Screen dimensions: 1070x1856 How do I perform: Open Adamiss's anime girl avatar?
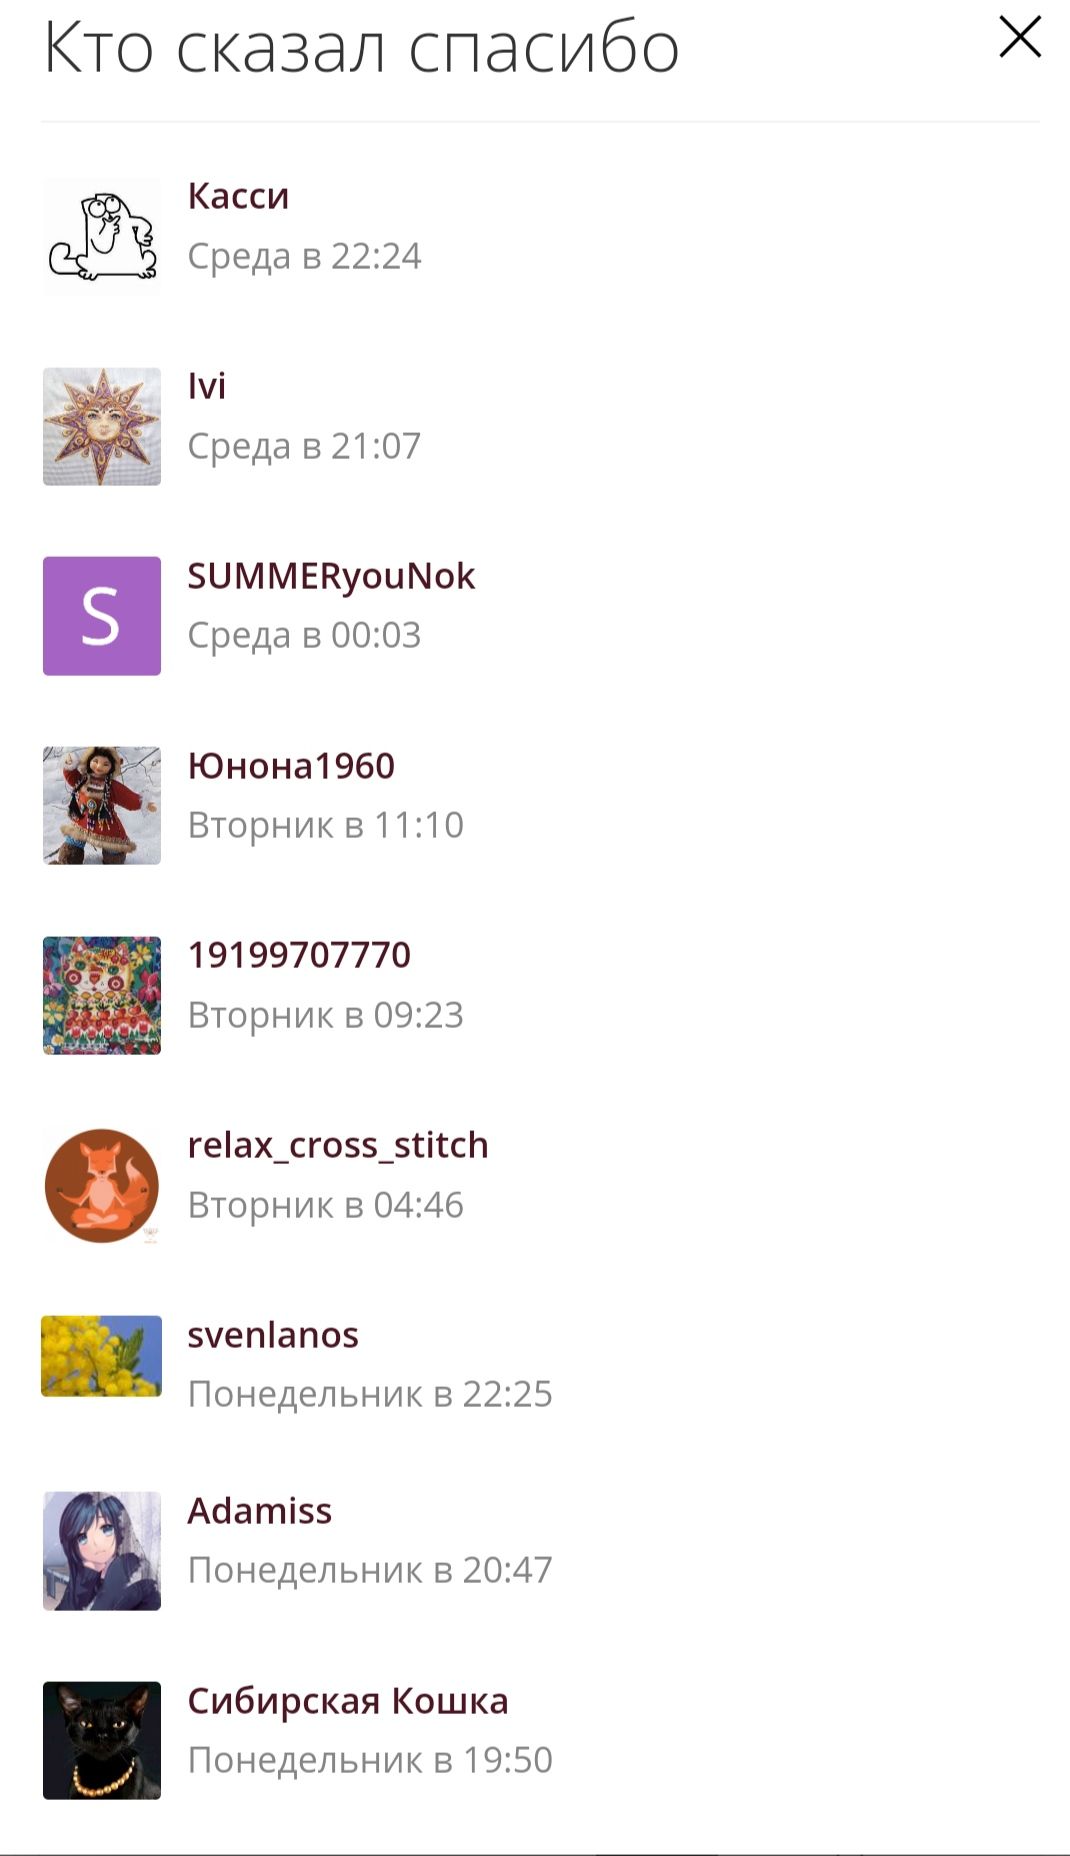[102, 1551]
